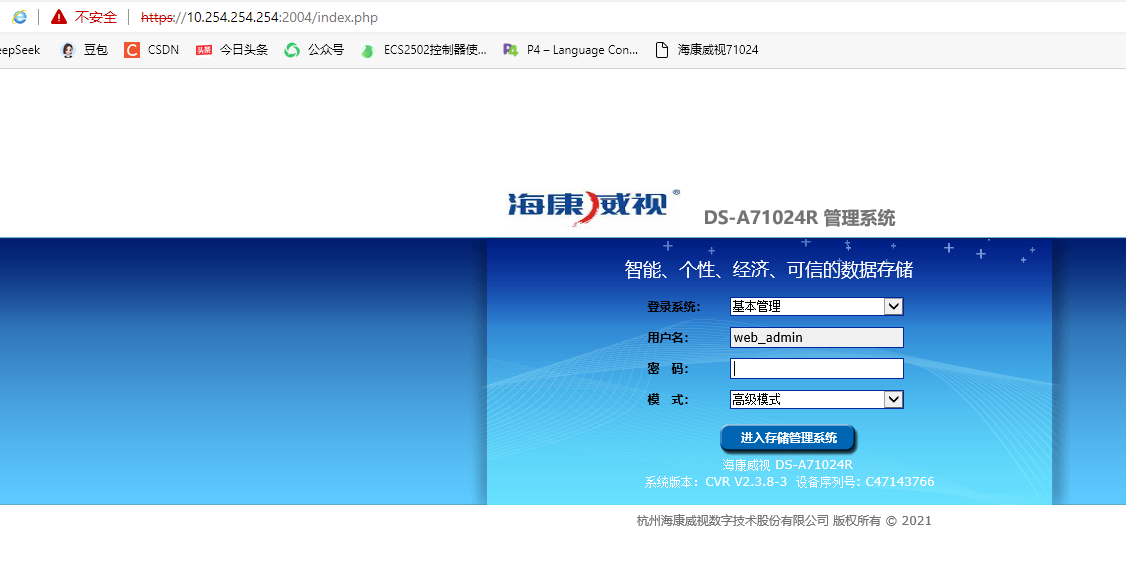Image resolution: width=1126 pixels, height=563 pixels.
Task: Click the DS-A71024R 管理系统 title text
Action: 799,218
